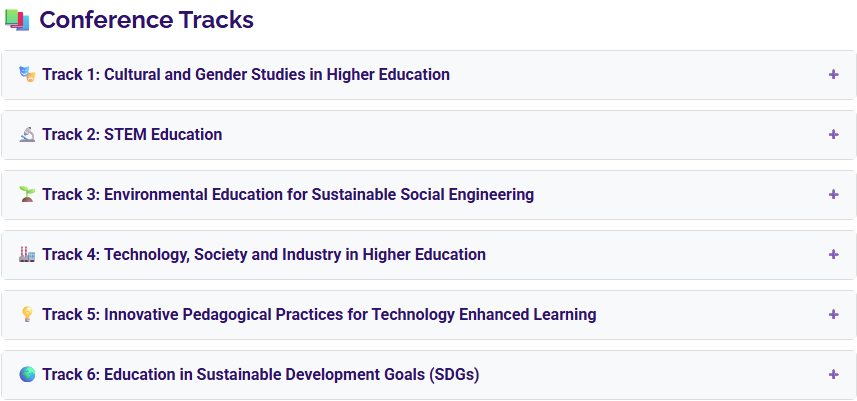Toggle Track 5 plus sign open
Screen dimensions: 857x401
pyautogui.click(x=833, y=315)
